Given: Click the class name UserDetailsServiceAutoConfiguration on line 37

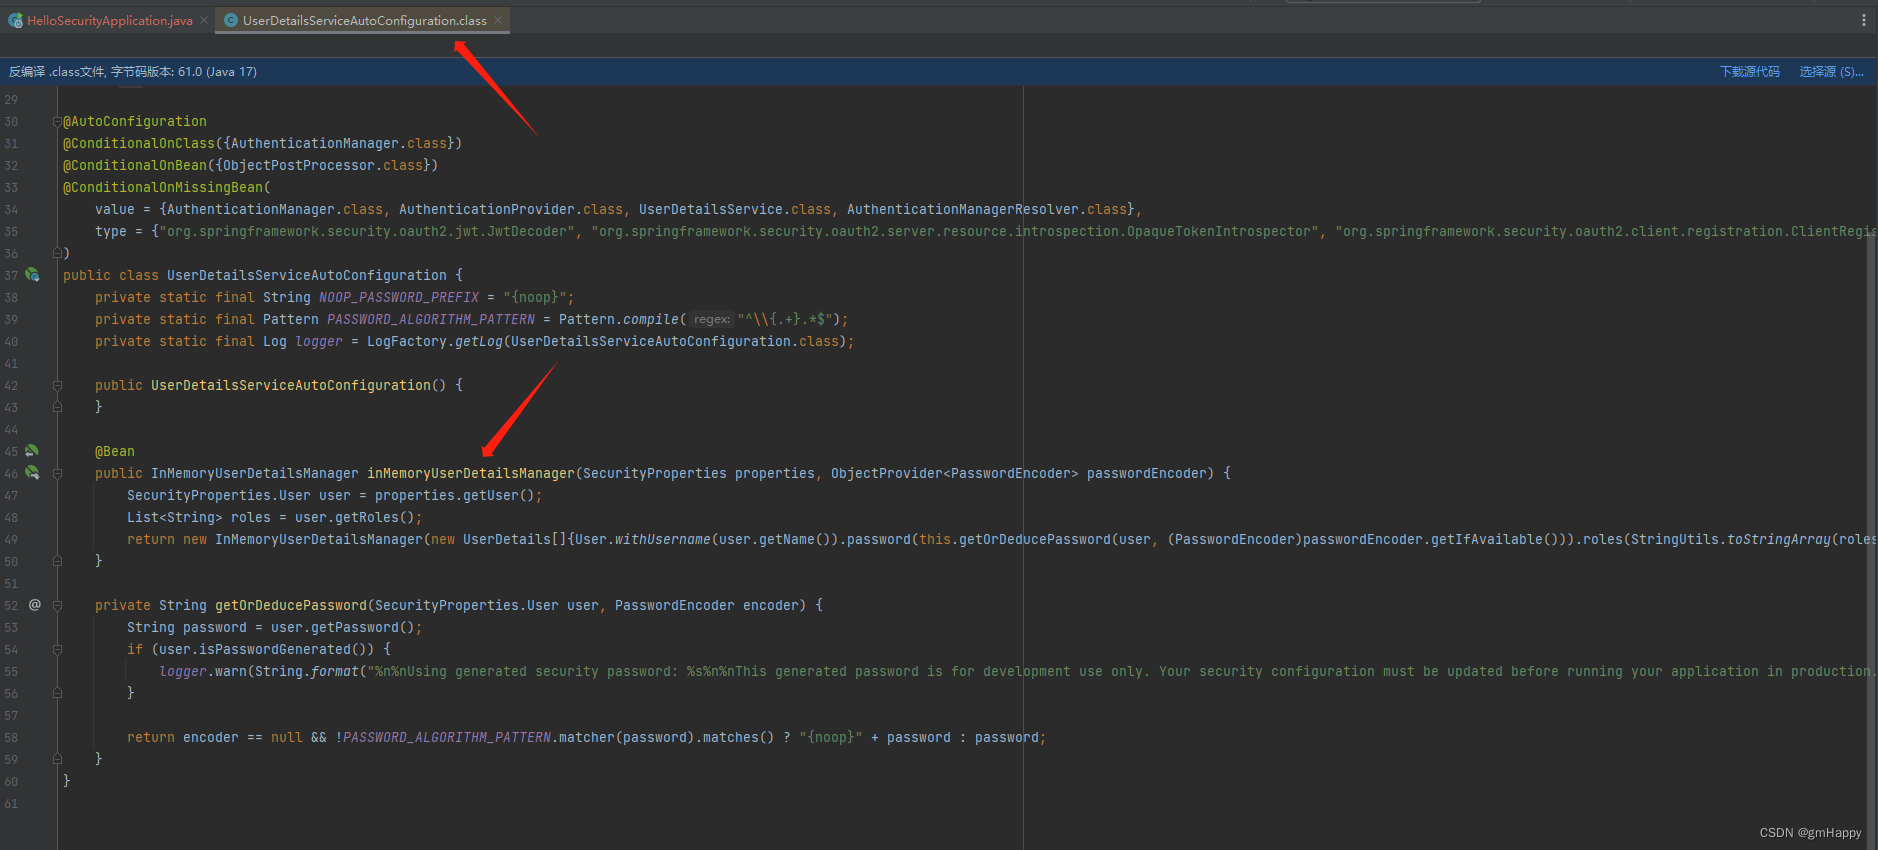Looking at the screenshot, I should click(x=307, y=275).
